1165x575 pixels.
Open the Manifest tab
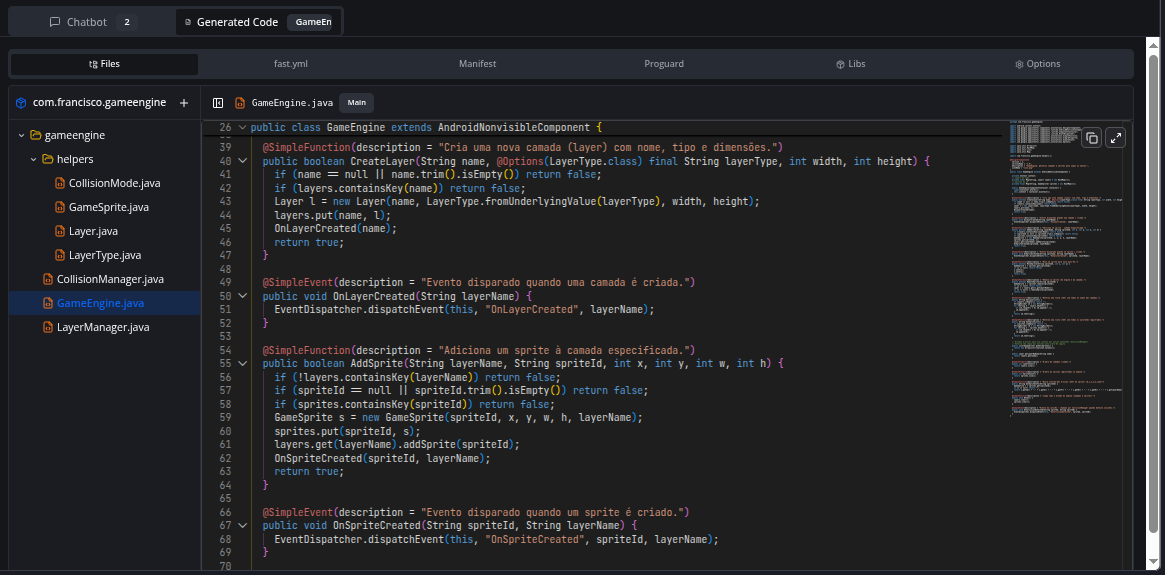(477, 64)
